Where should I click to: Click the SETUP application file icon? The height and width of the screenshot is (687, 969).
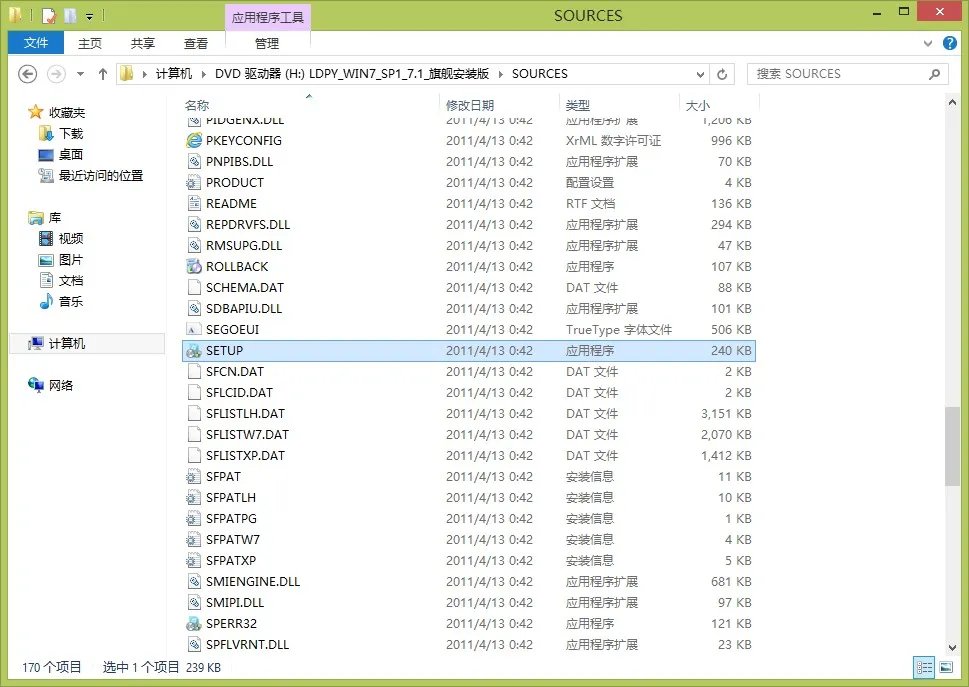[194, 351]
